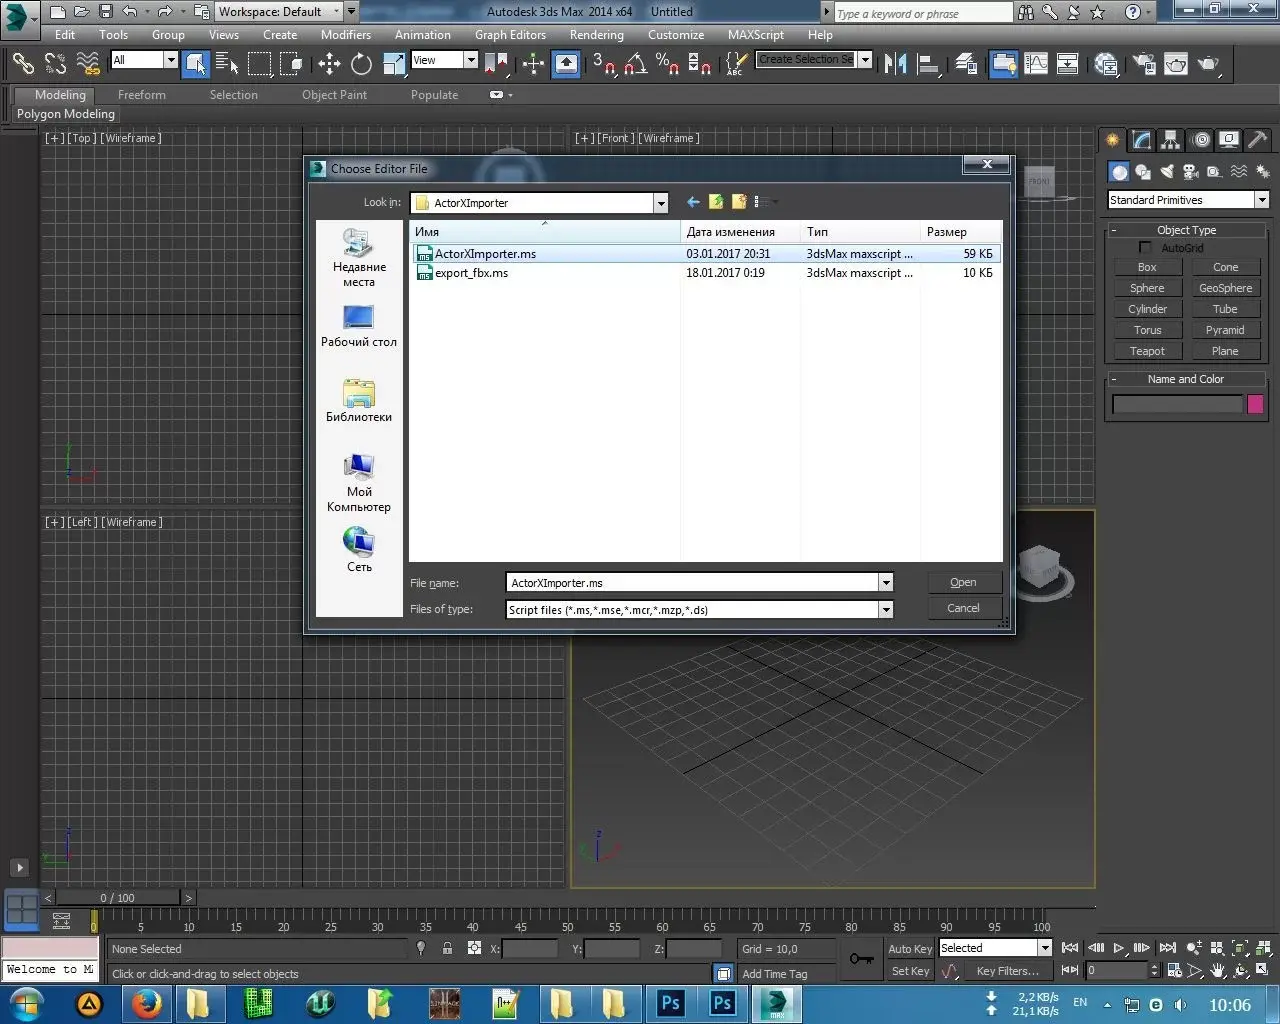The image size is (1280, 1024).
Task: Click the Unlink Selection tool
Action: click(x=55, y=64)
